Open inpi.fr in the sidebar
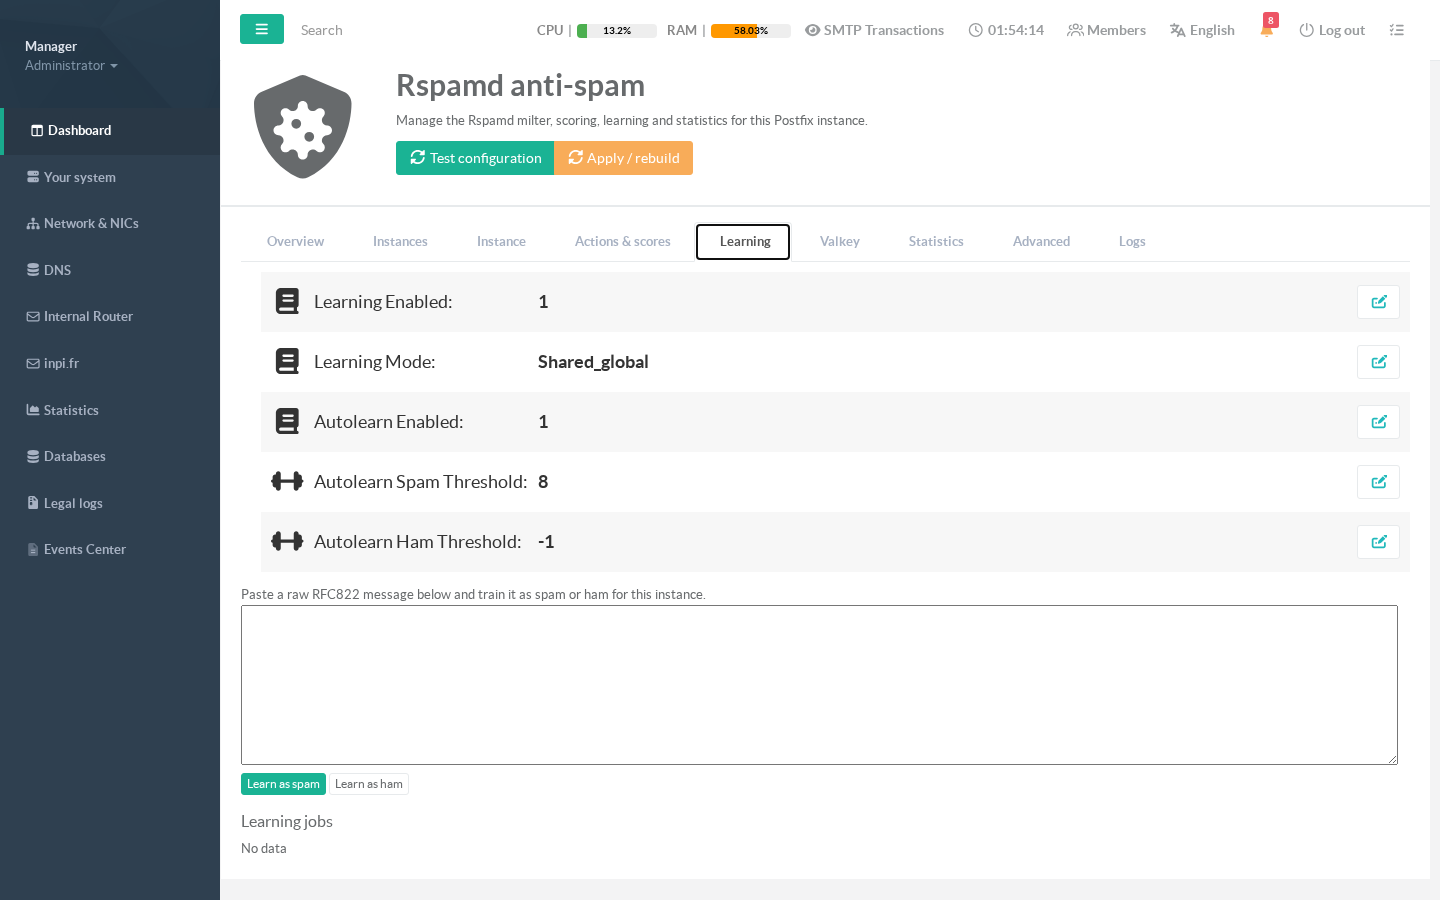 (110, 363)
